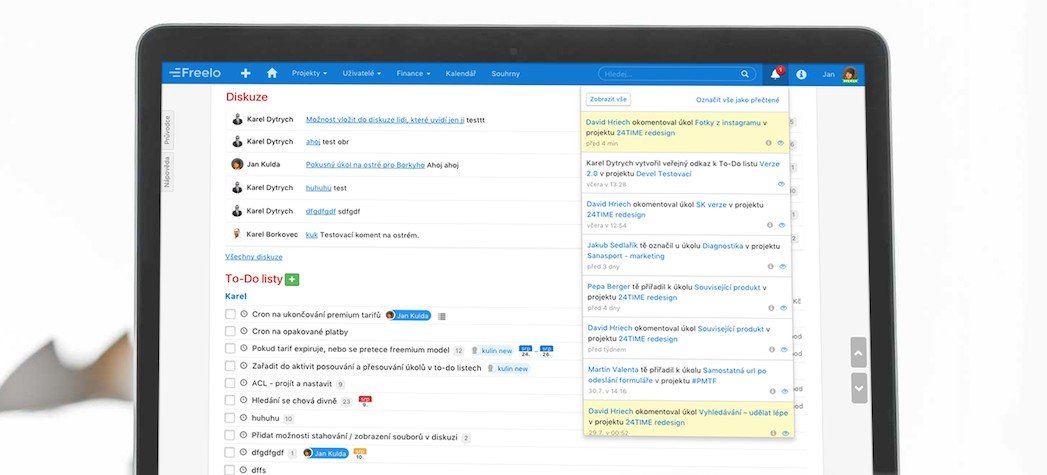Check off Cron na ukončování premium tarifů
The height and width of the screenshot is (475, 1047).
(x=230, y=314)
